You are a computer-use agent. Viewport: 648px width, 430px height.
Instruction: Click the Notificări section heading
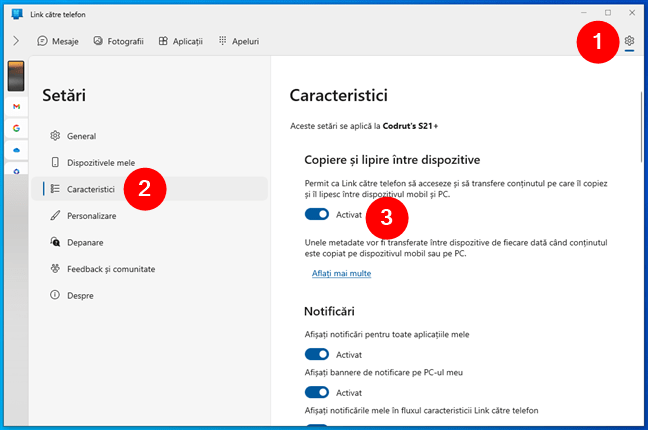coord(329,311)
